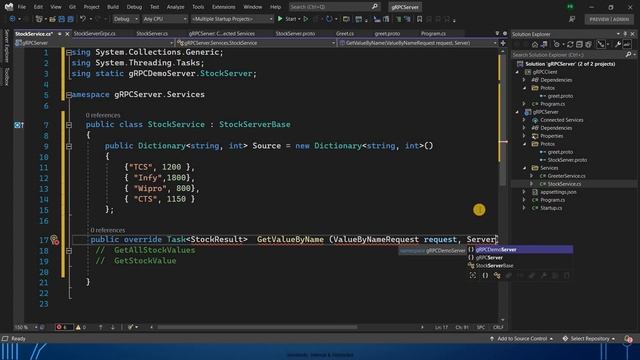Click the Solution Explorer search magnifier icon
Image resolution: width=640 pixels, height=360 pixels.
[628, 54]
